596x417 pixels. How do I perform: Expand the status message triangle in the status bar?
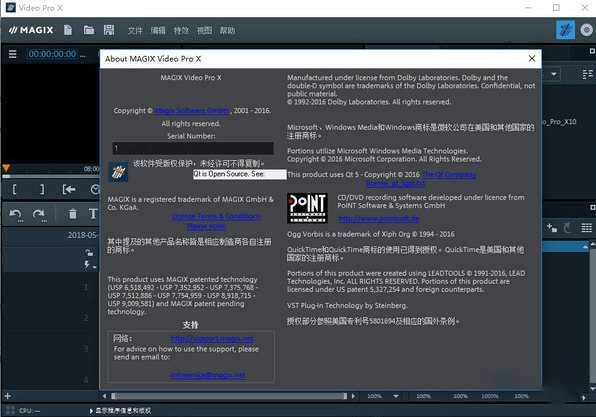point(91,411)
